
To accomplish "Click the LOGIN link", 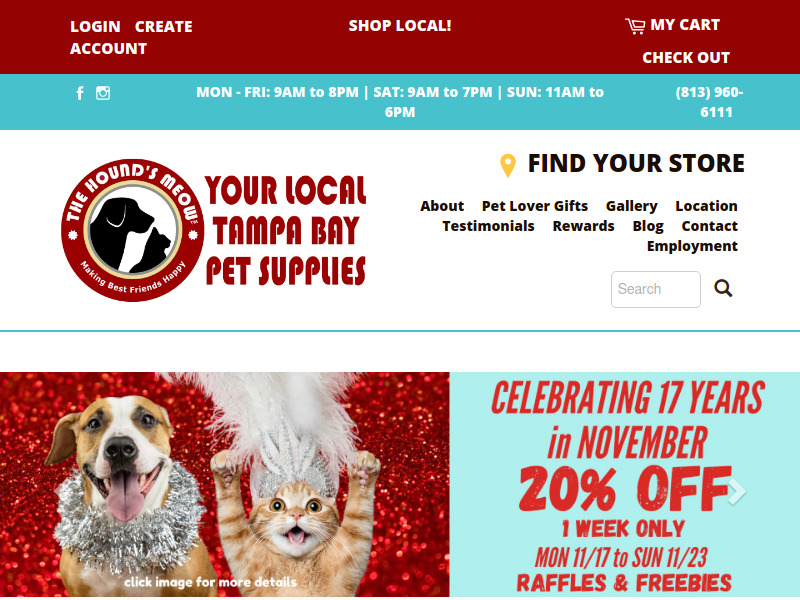I will [x=95, y=27].
